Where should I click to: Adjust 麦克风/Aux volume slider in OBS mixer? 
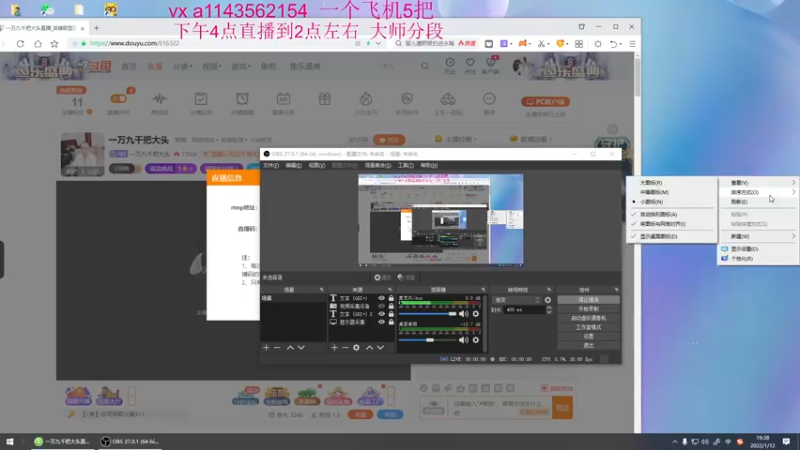pos(428,314)
